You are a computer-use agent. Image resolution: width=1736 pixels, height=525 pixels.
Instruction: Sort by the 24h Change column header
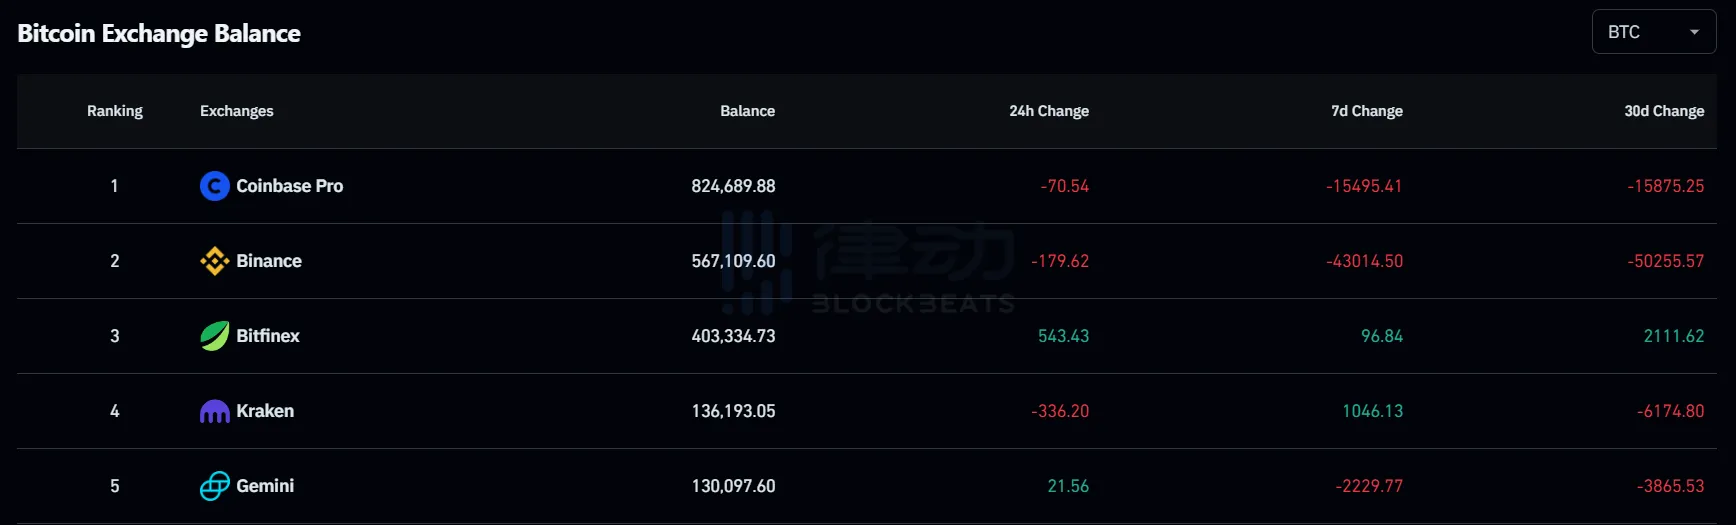click(x=1049, y=111)
